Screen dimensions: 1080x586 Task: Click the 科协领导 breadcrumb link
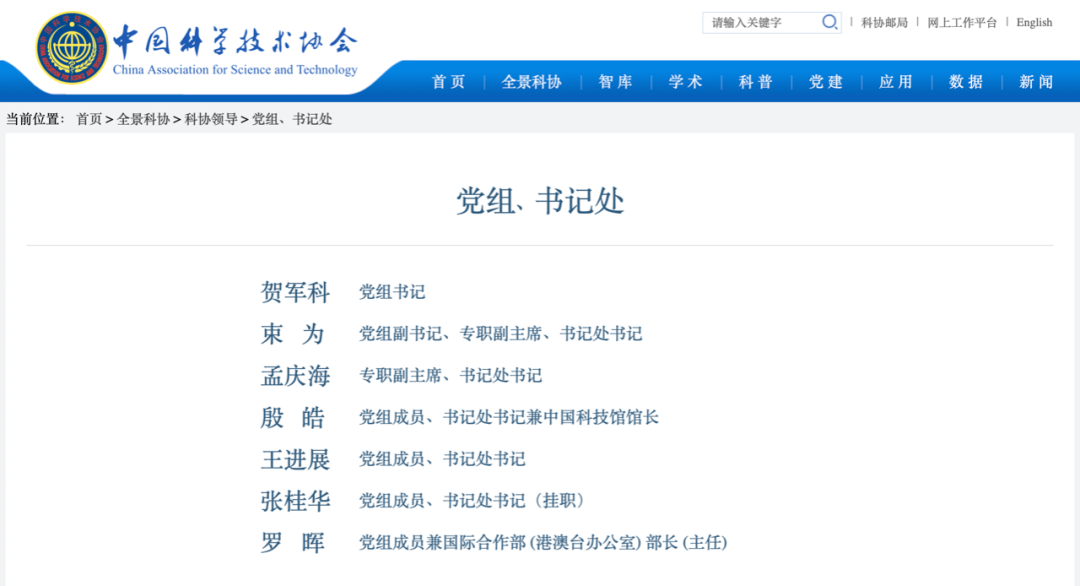click(211, 119)
